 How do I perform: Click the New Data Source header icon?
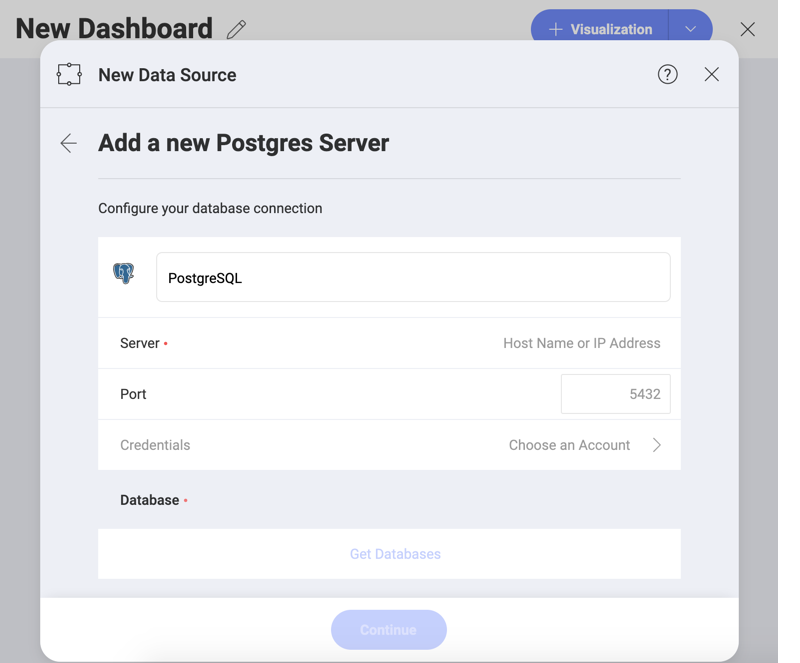pos(69,74)
